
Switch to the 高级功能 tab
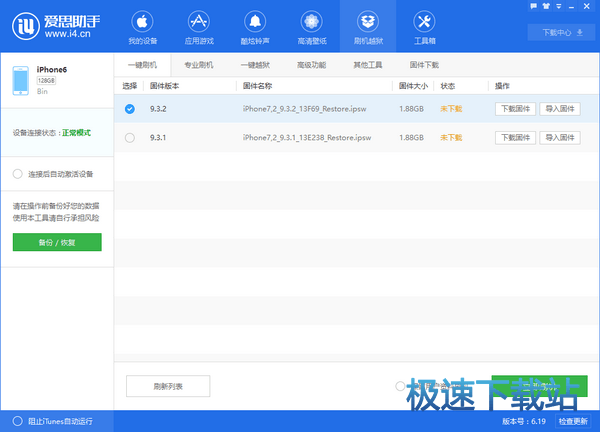[x=312, y=65]
